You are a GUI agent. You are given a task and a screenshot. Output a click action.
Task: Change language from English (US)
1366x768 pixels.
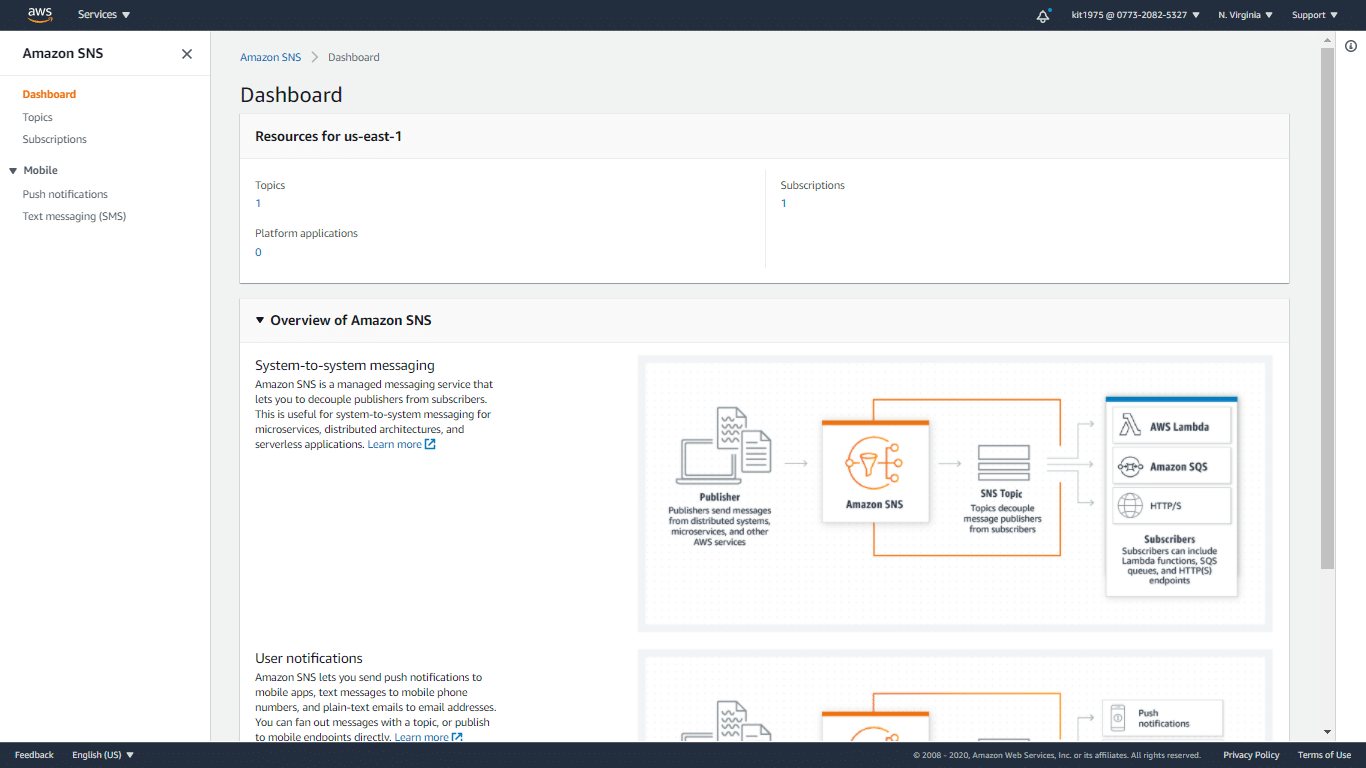tap(101, 755)
